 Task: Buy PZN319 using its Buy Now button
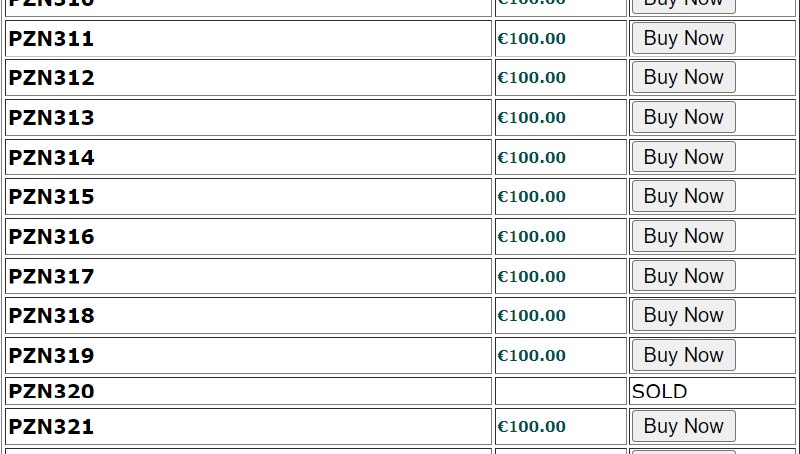coord(683,355)
